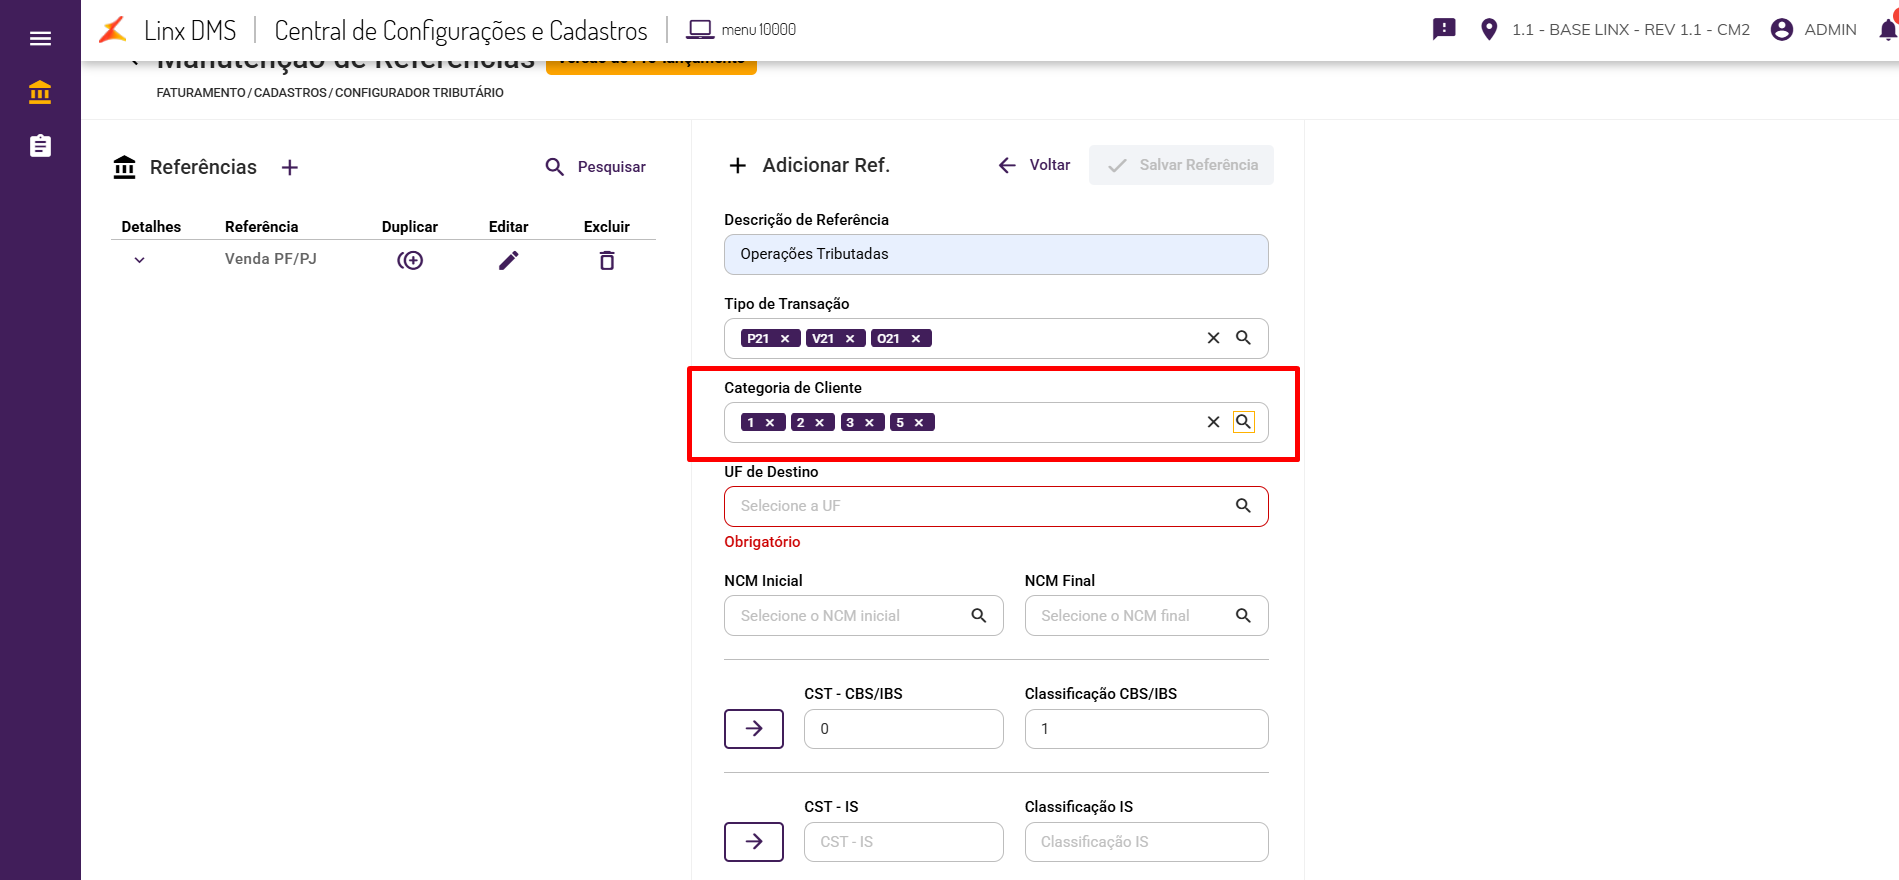Remove the P21 transaction type tag
This screenshot has height=880, width=1899.
pos(785,339)
